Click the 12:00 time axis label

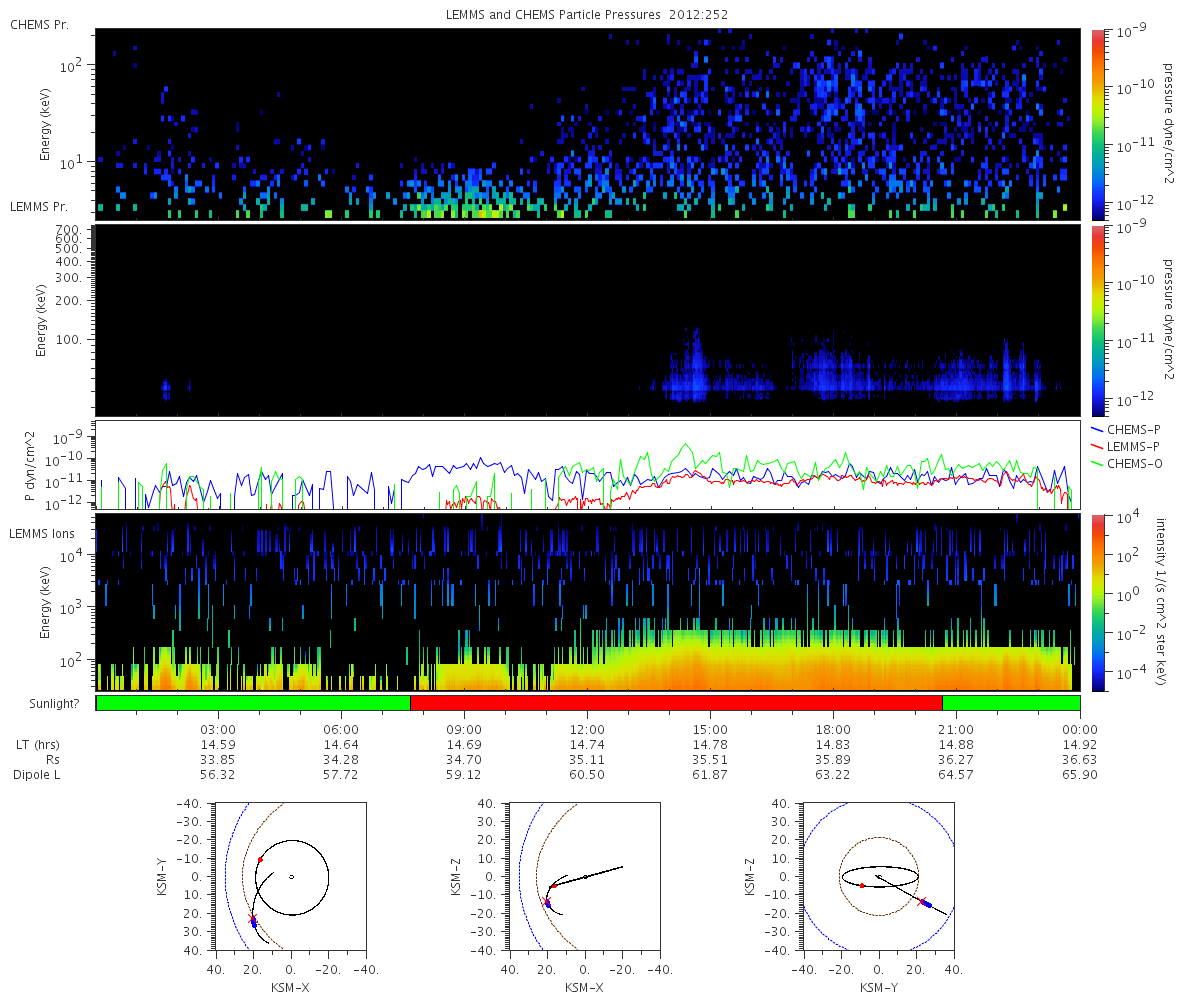coord(587,730)
